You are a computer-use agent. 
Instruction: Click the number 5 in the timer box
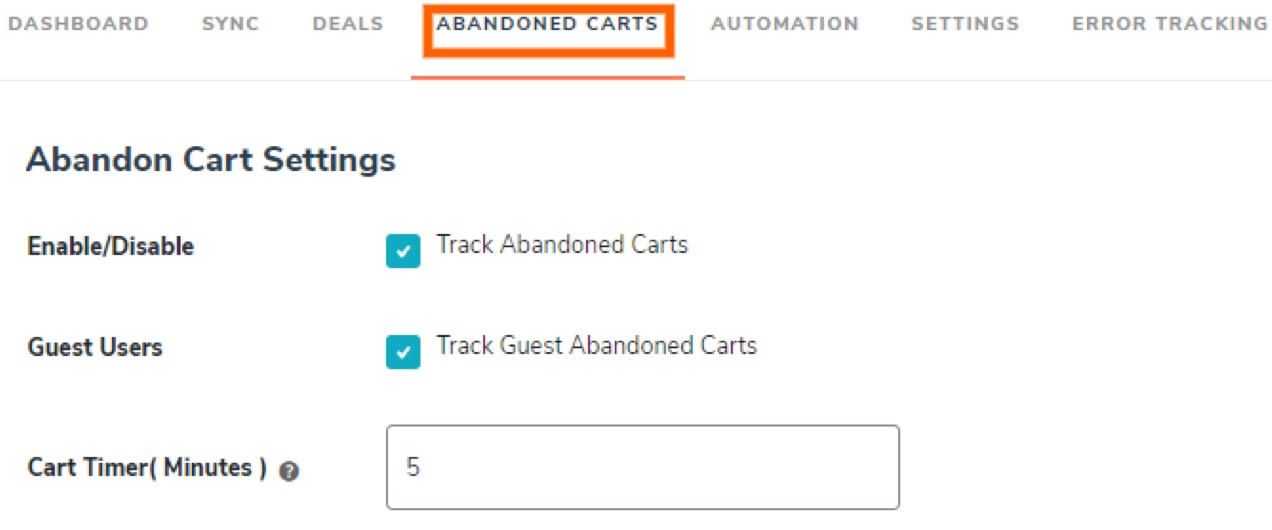click(413, 468)
